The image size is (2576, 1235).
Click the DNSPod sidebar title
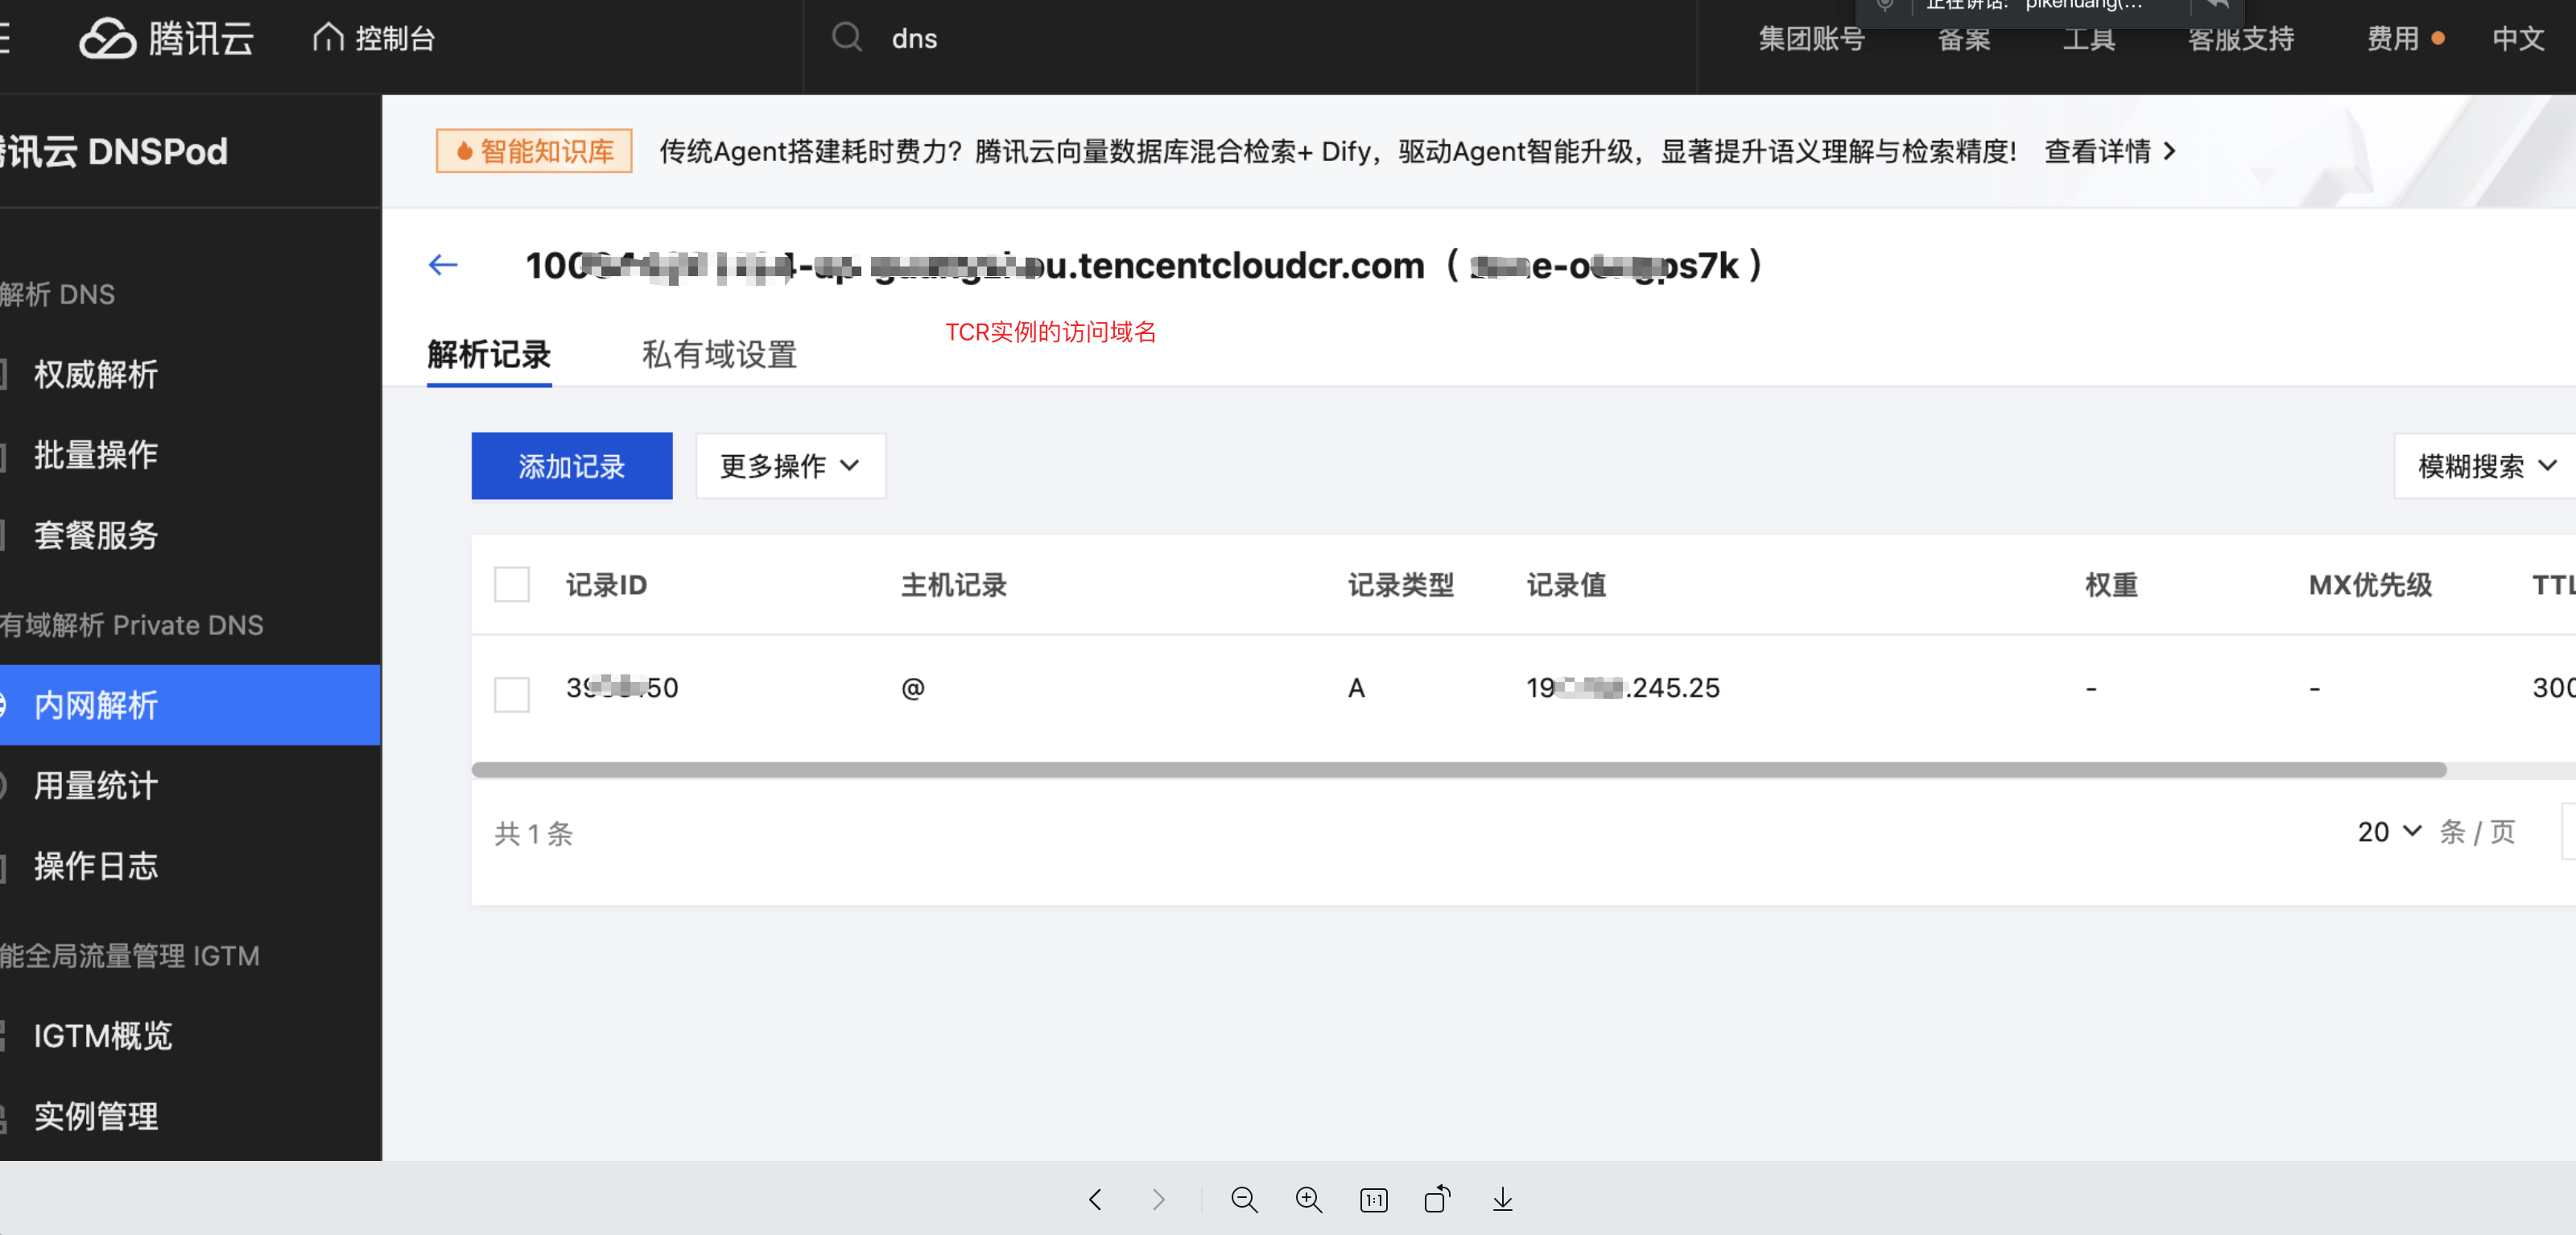[x=114, y=151]
